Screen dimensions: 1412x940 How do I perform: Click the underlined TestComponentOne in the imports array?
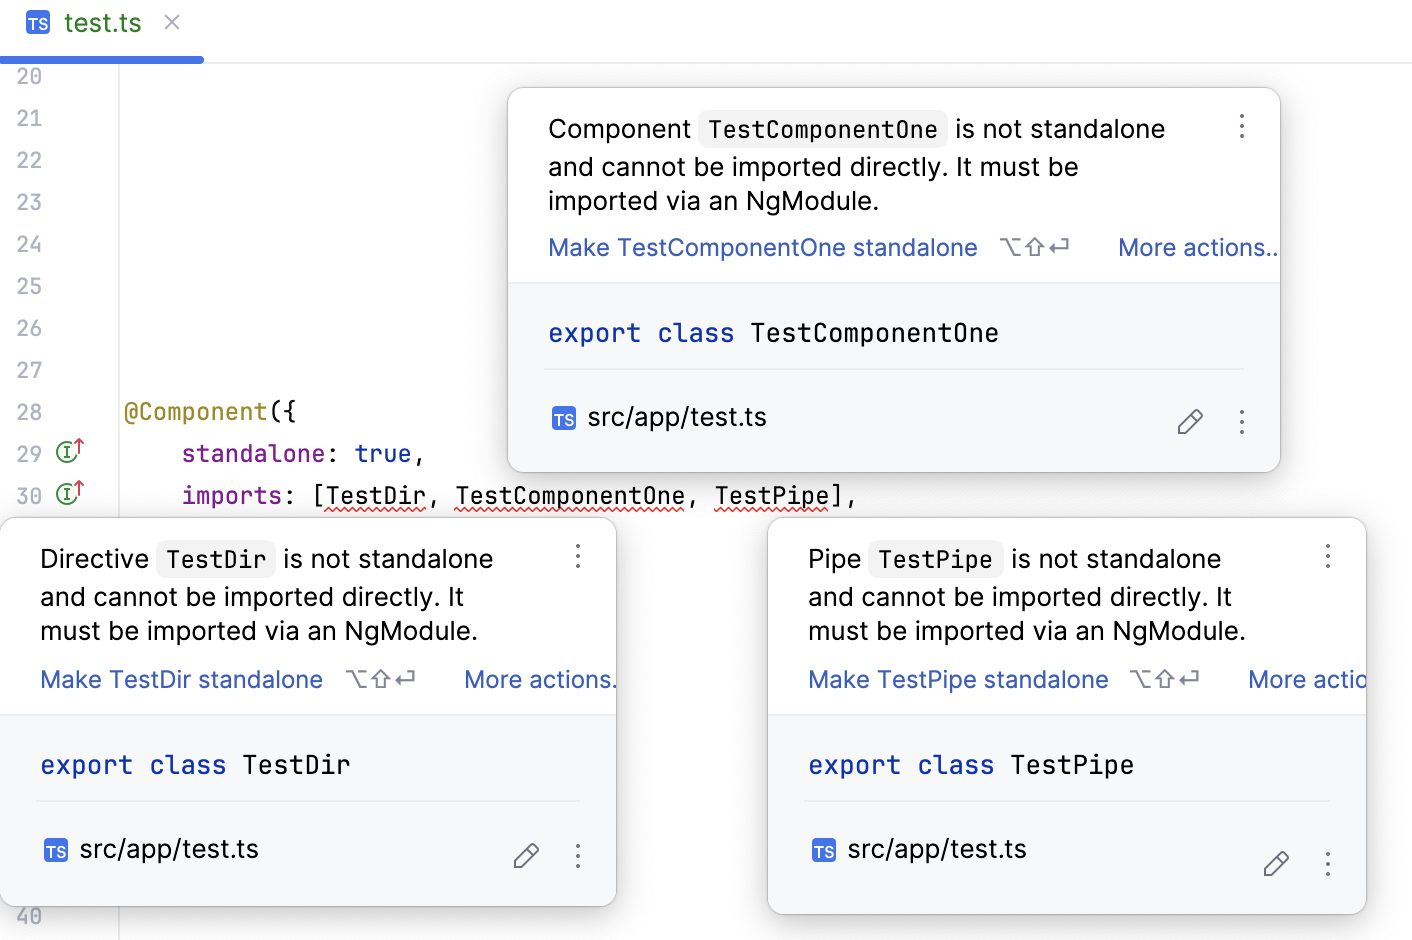pos(570,495)
